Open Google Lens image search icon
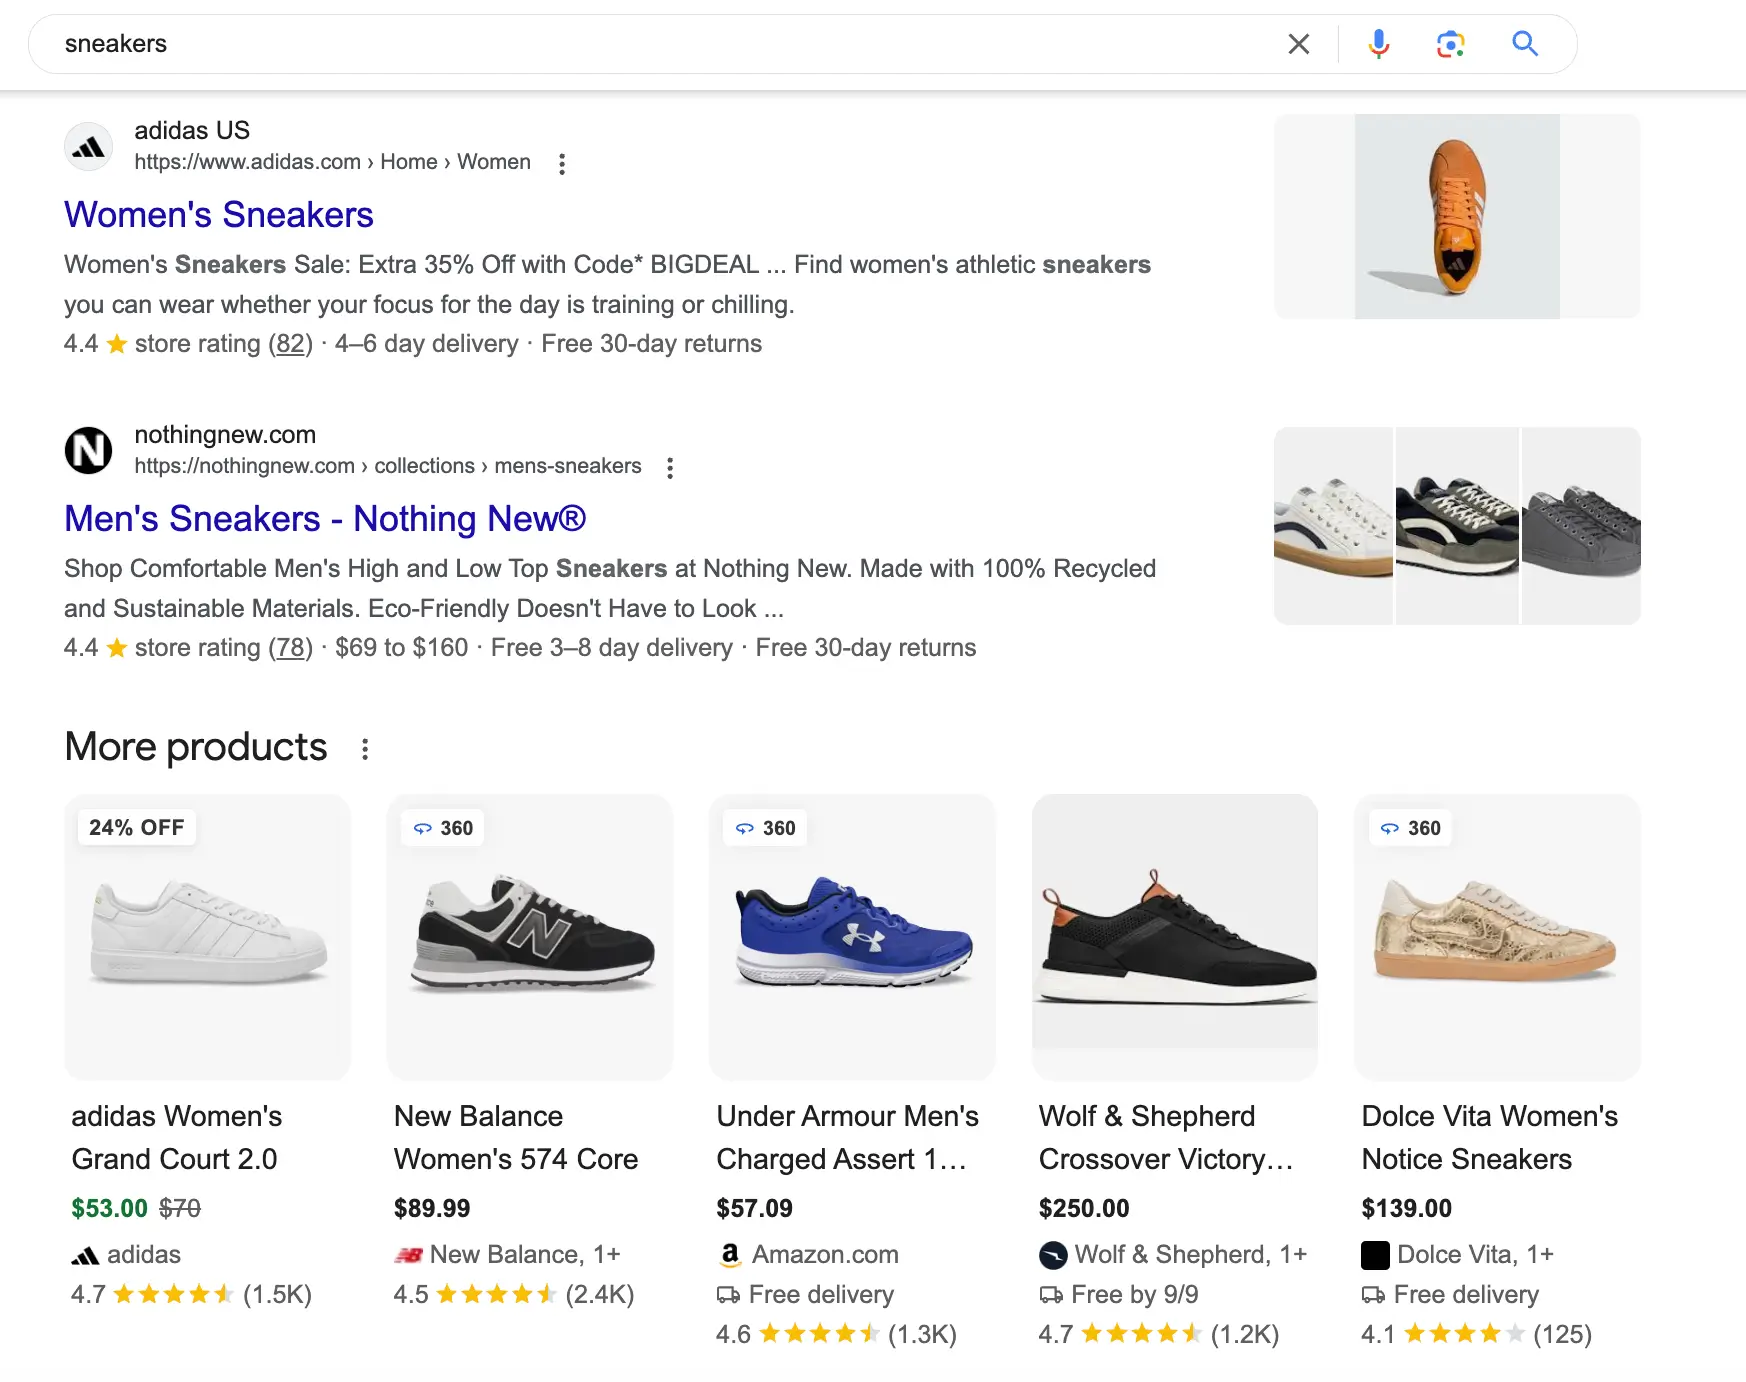Screen dimensions: 1746x1382 click(x=1451, y=44)
